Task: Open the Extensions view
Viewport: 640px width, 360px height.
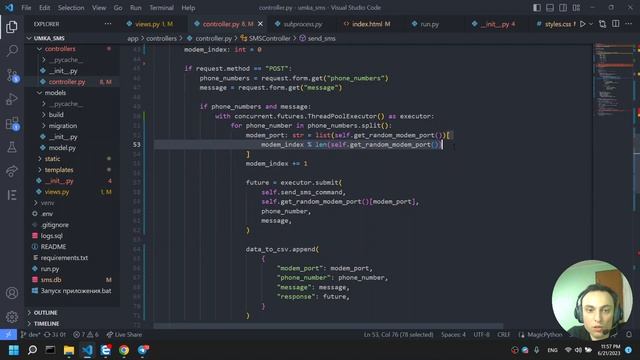Action: point(12,123)
